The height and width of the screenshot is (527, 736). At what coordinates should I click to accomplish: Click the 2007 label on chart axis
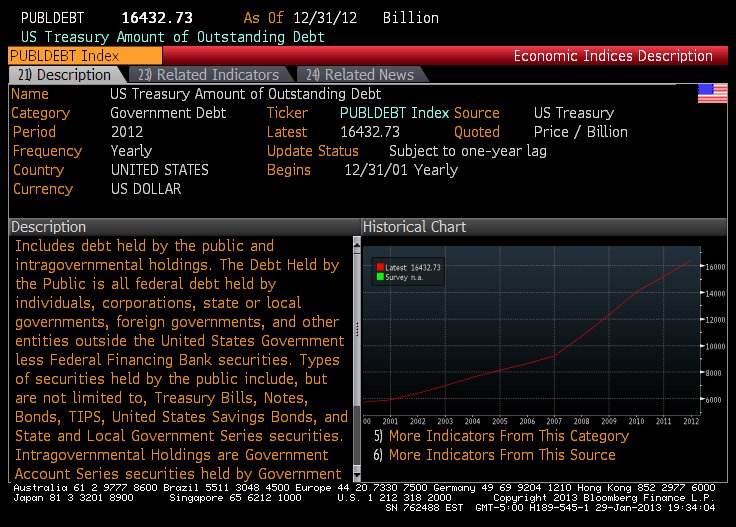coord(554,421)
